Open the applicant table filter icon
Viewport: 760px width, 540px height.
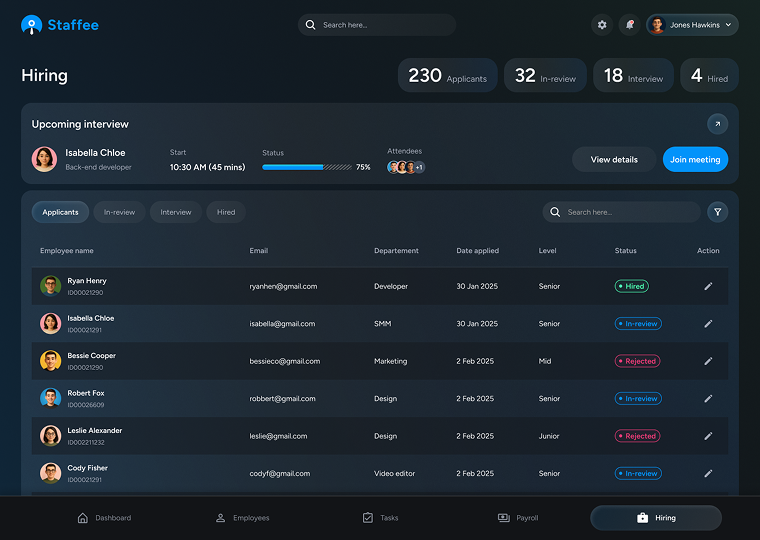coord(717,212)
